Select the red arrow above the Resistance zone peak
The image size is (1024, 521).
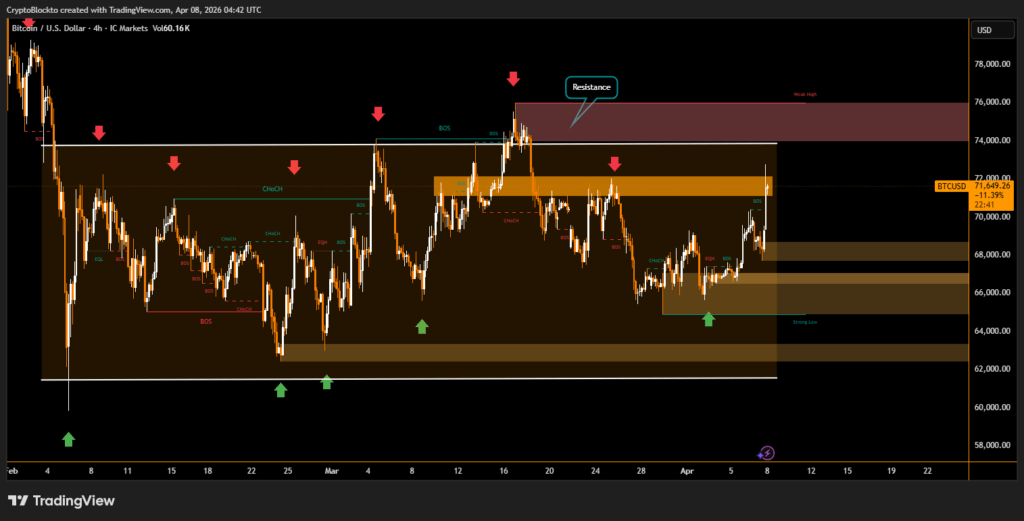coord(513,78)
